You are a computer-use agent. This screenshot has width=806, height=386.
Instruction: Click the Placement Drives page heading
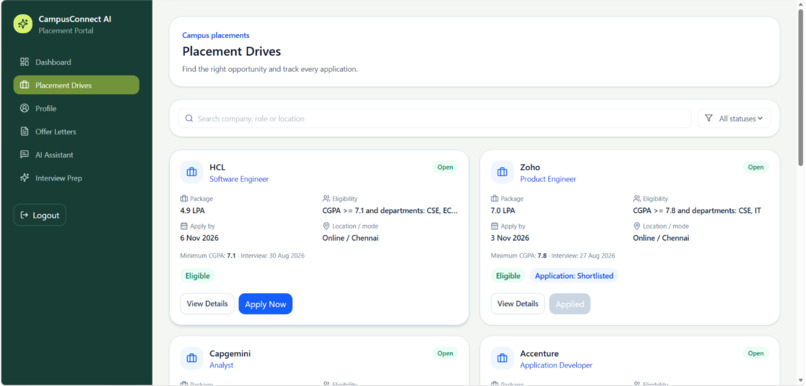pyautogui.click(x=231, y=51)
